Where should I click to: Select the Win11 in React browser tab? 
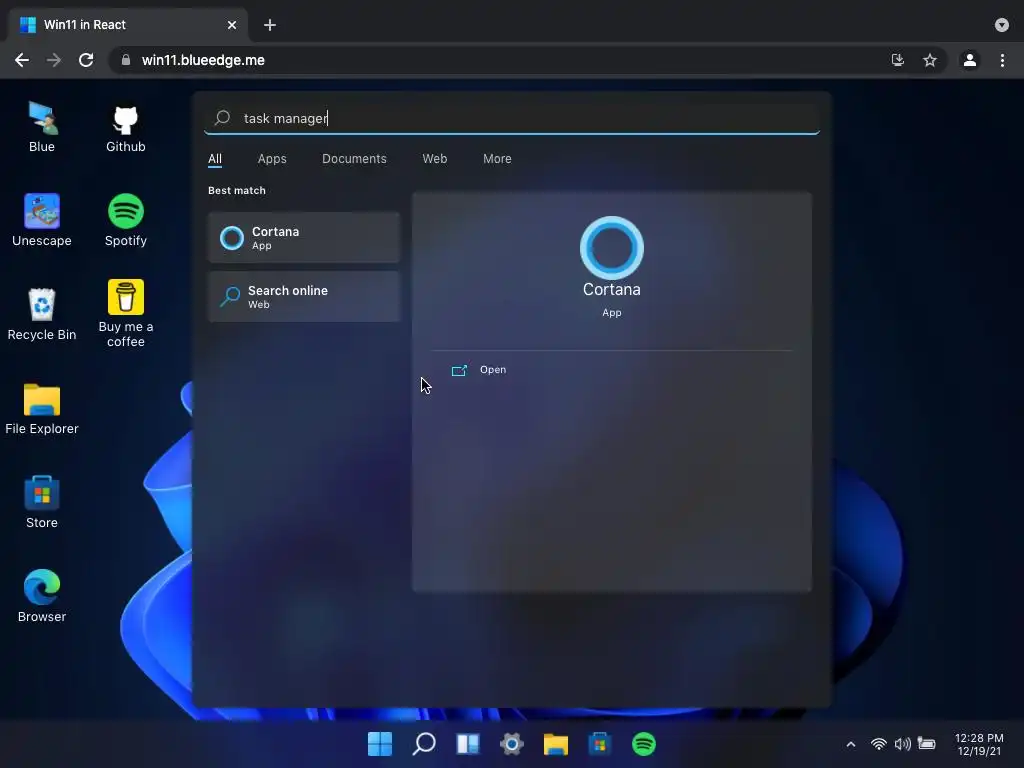tap(128, 25)
